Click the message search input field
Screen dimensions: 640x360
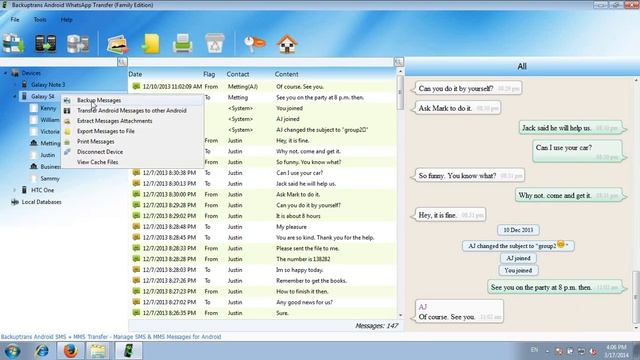pos(260,62)
